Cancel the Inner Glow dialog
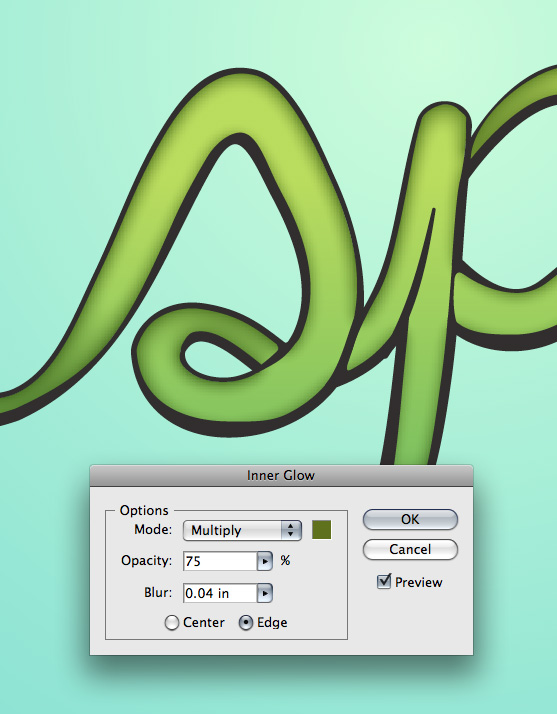The height and width of the screenshot is (714, 557). (x=410, y=550)
